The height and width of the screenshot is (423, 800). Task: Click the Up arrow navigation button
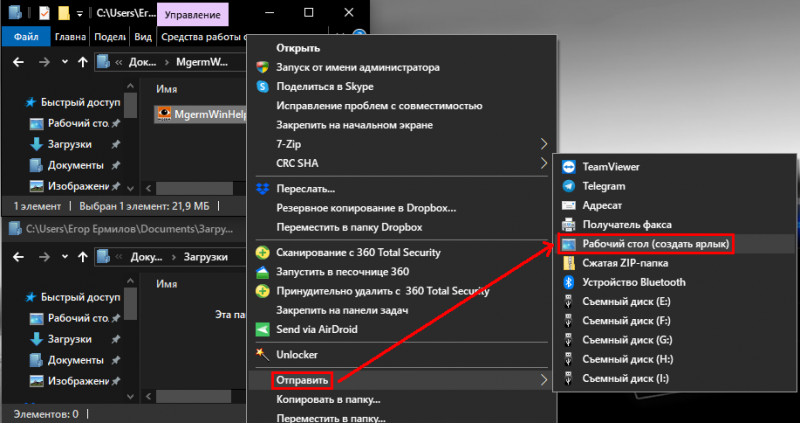pos(80,63)
